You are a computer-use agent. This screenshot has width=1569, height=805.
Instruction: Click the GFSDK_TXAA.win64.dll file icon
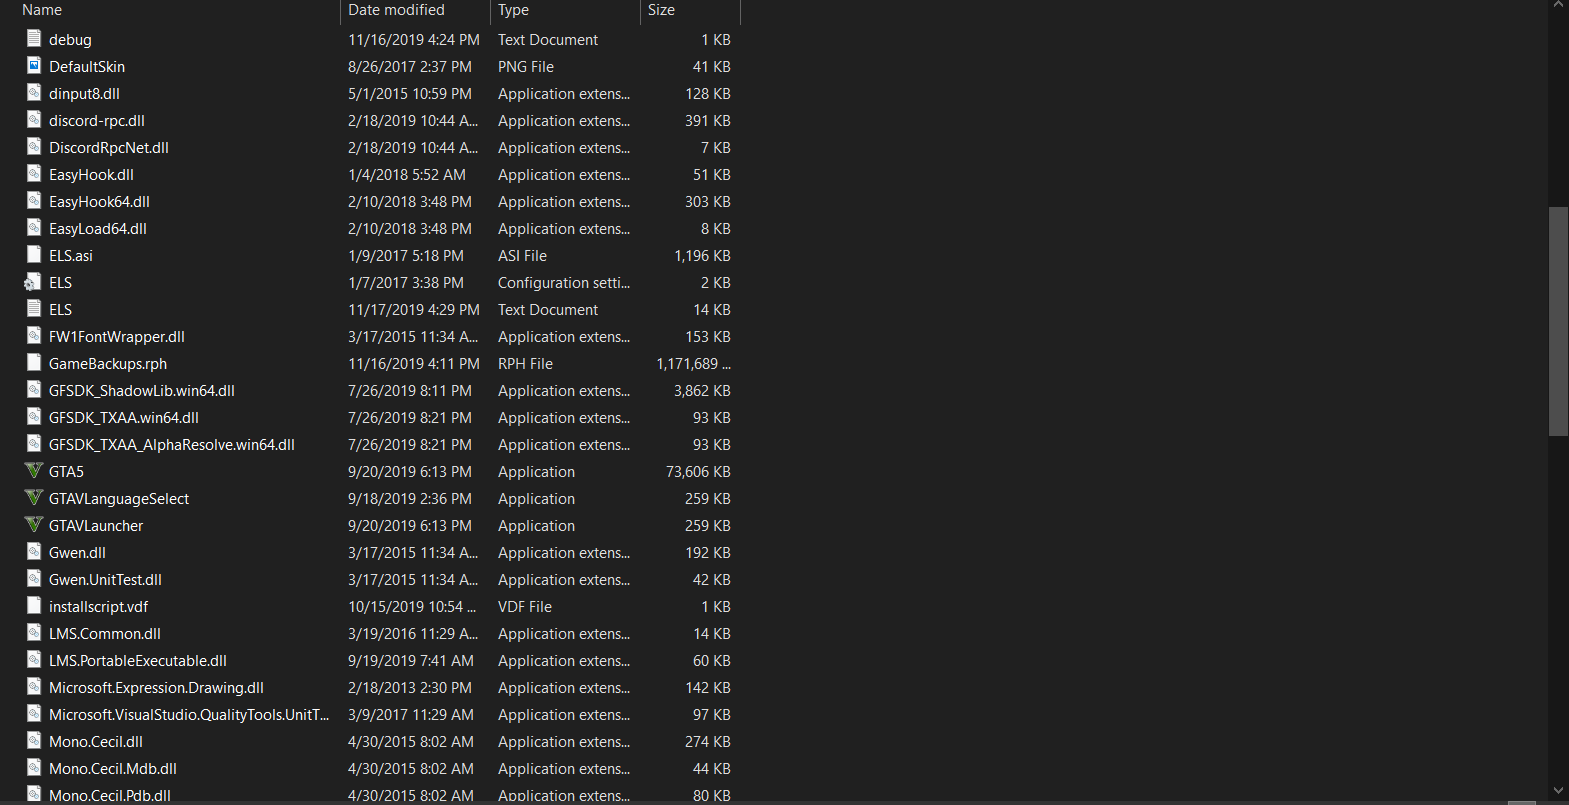point(34,417)
